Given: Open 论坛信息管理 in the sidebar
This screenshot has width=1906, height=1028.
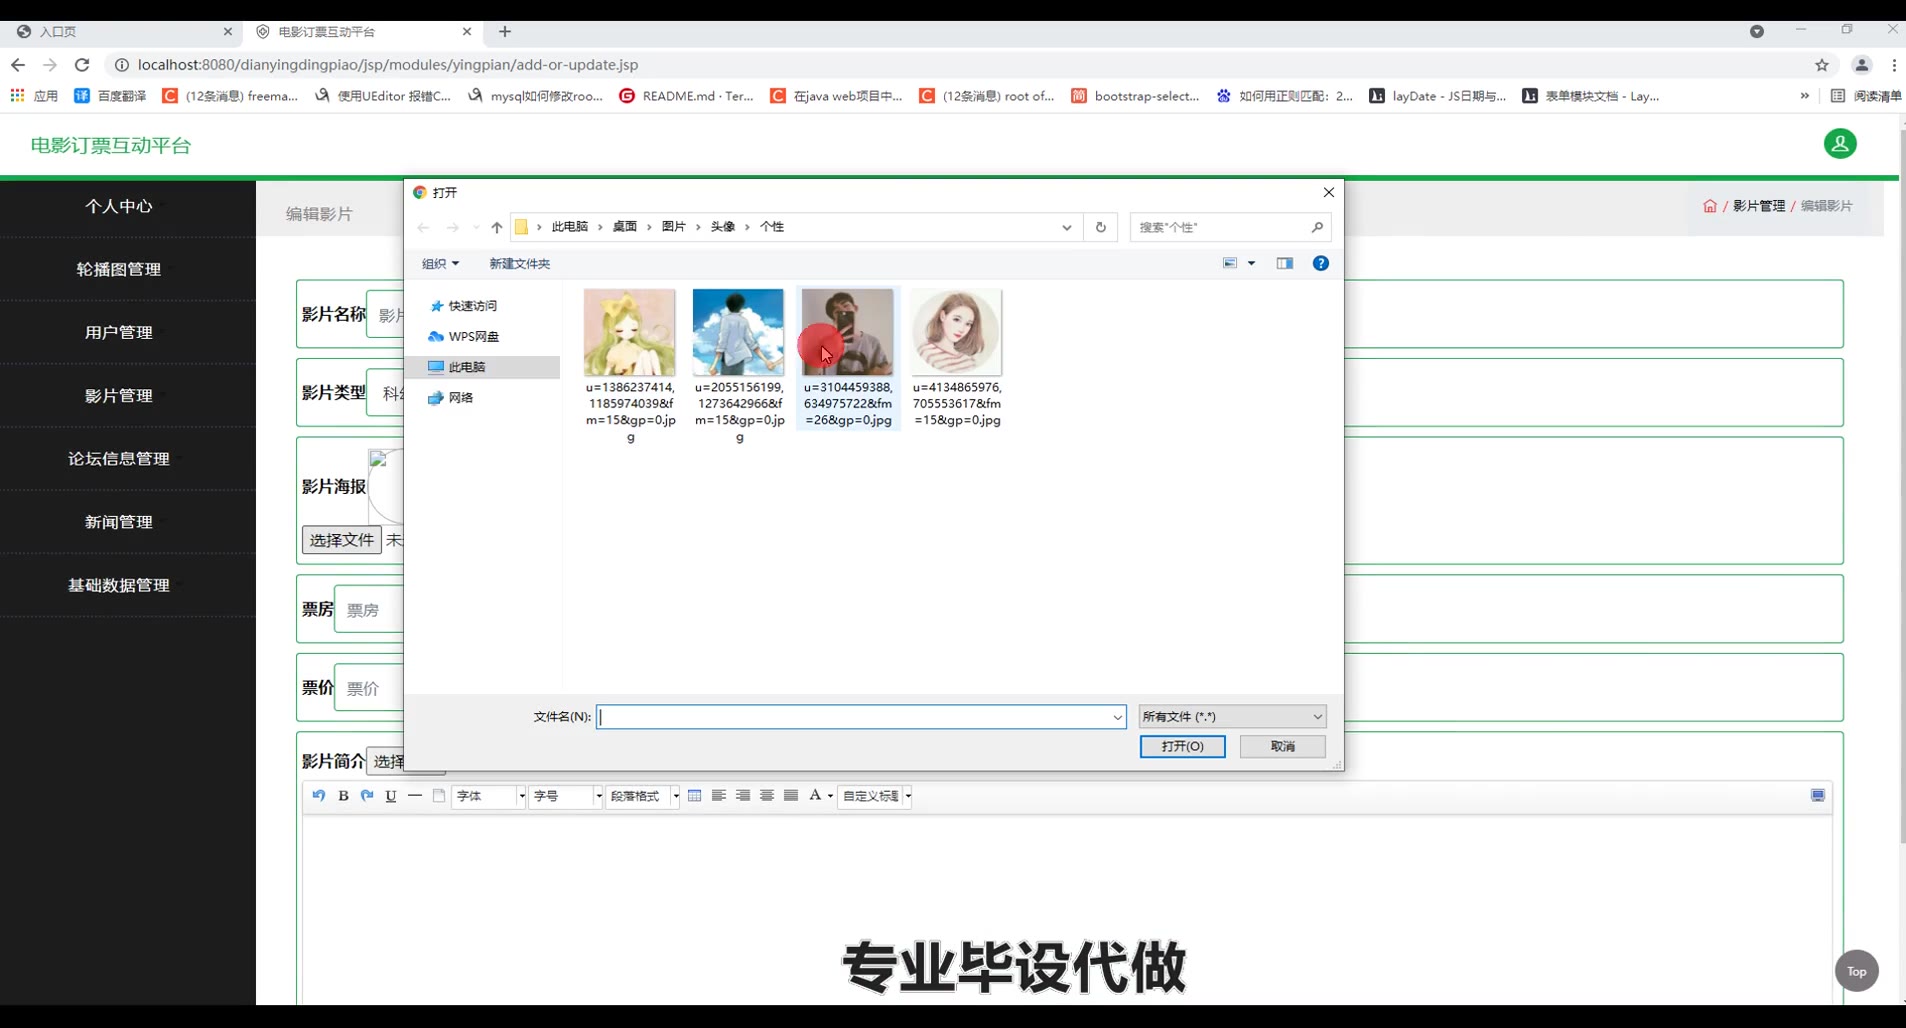Looking at the screenshot, I should coord(119,459).
